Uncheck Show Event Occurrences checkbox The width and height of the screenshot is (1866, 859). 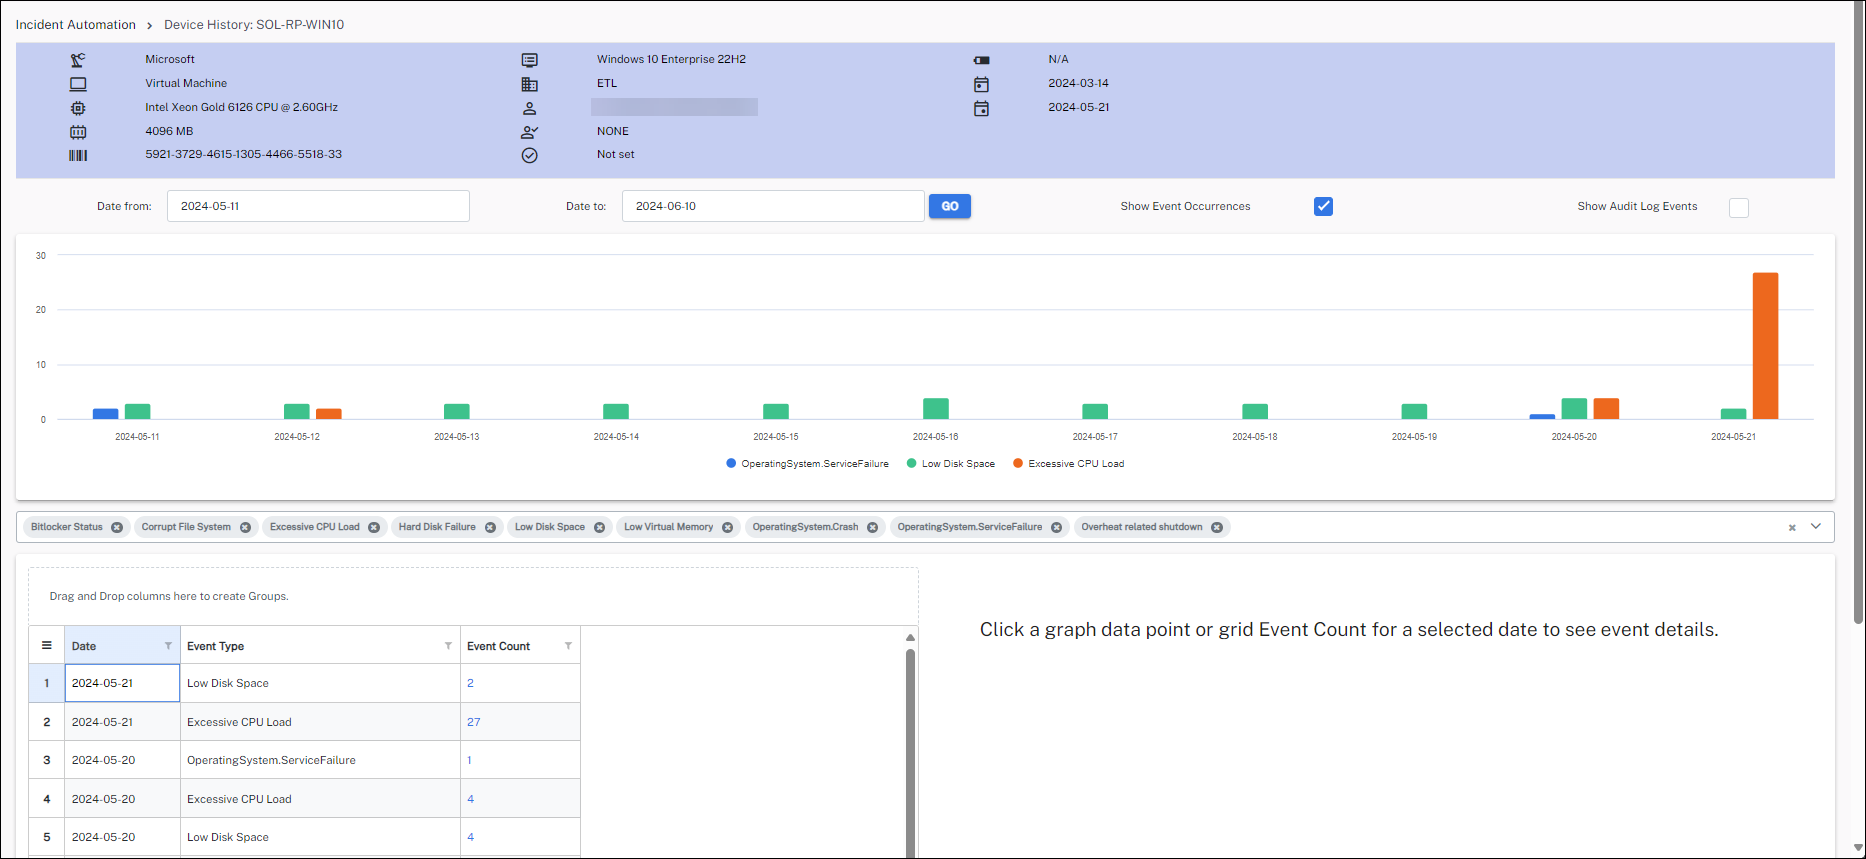[1323, 206]
